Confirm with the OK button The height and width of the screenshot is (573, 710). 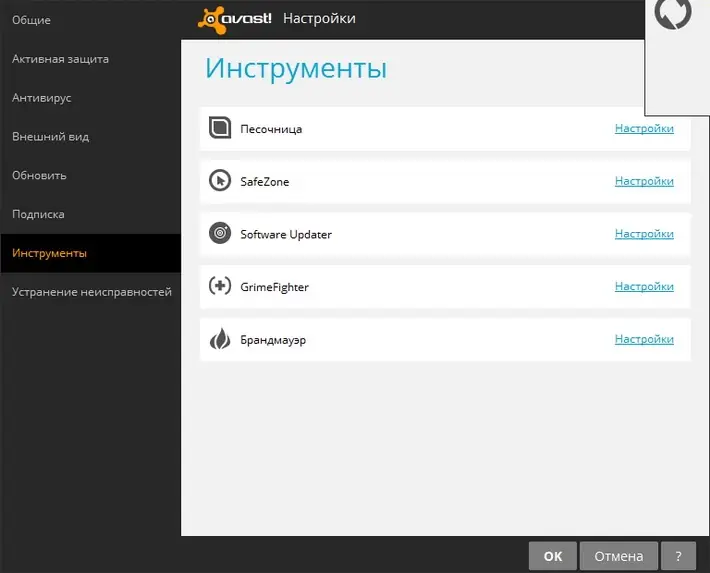[x=553, y=556]
